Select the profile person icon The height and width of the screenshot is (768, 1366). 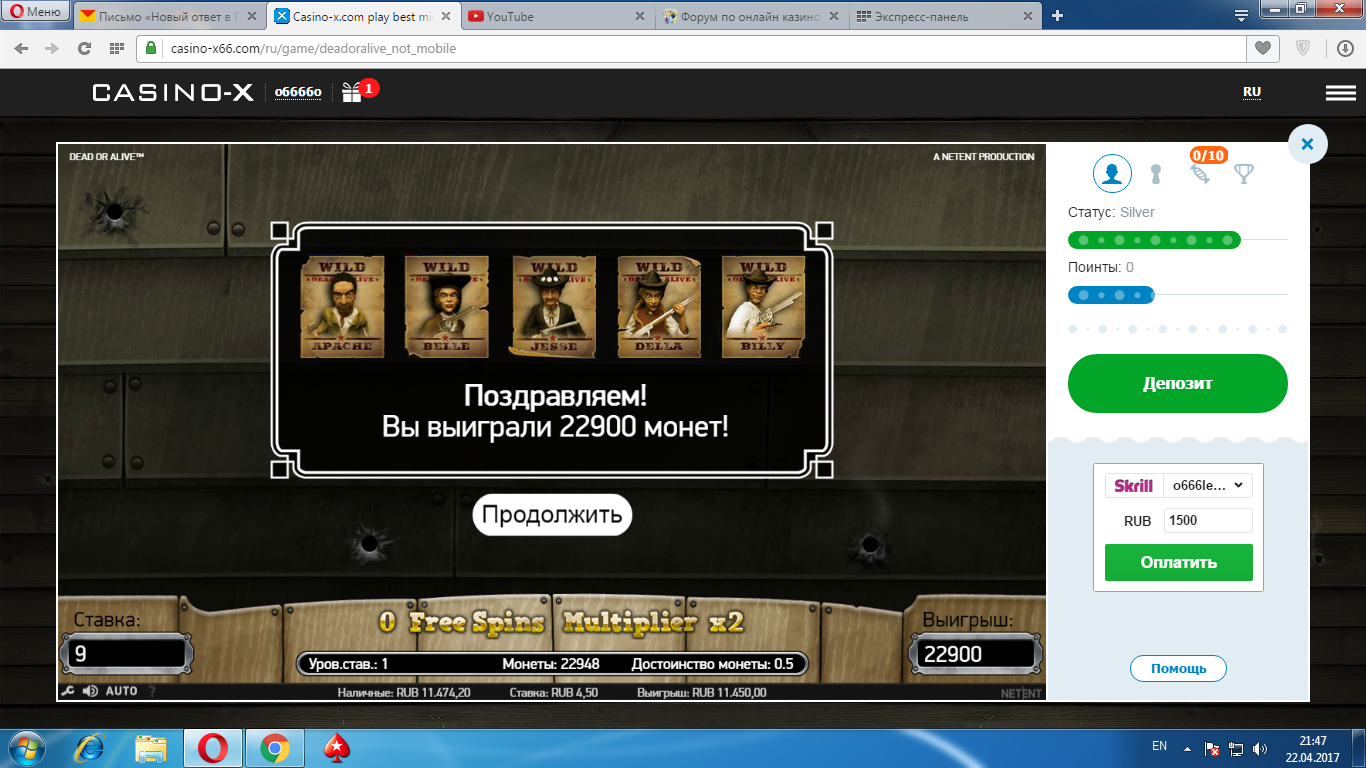click(1112, 174)
